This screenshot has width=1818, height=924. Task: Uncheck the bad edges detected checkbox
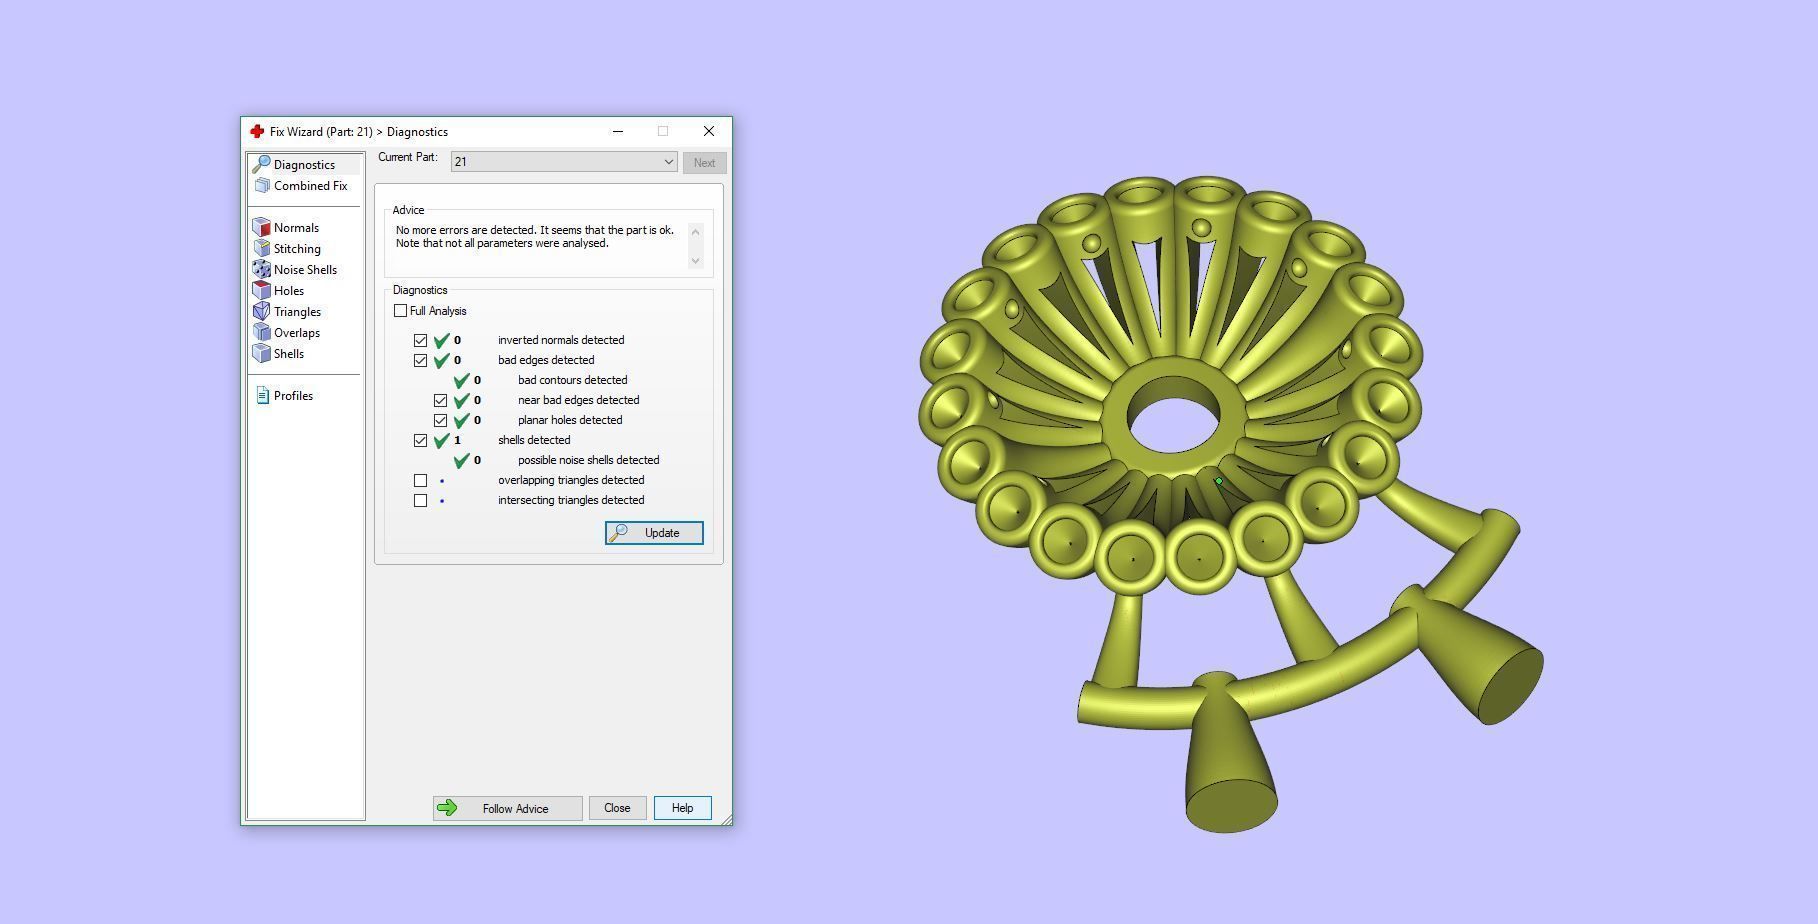[420, 360]
